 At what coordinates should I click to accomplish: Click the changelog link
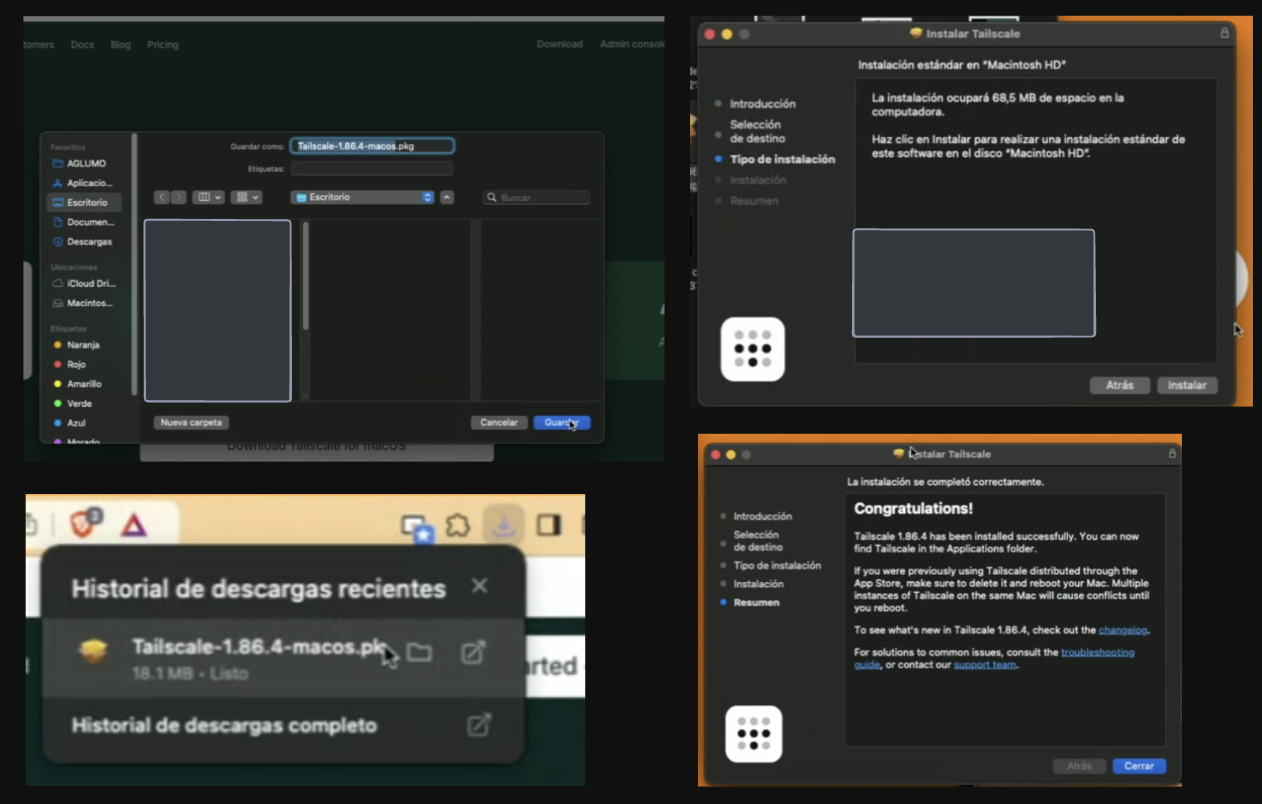(x=1123, y=630)
